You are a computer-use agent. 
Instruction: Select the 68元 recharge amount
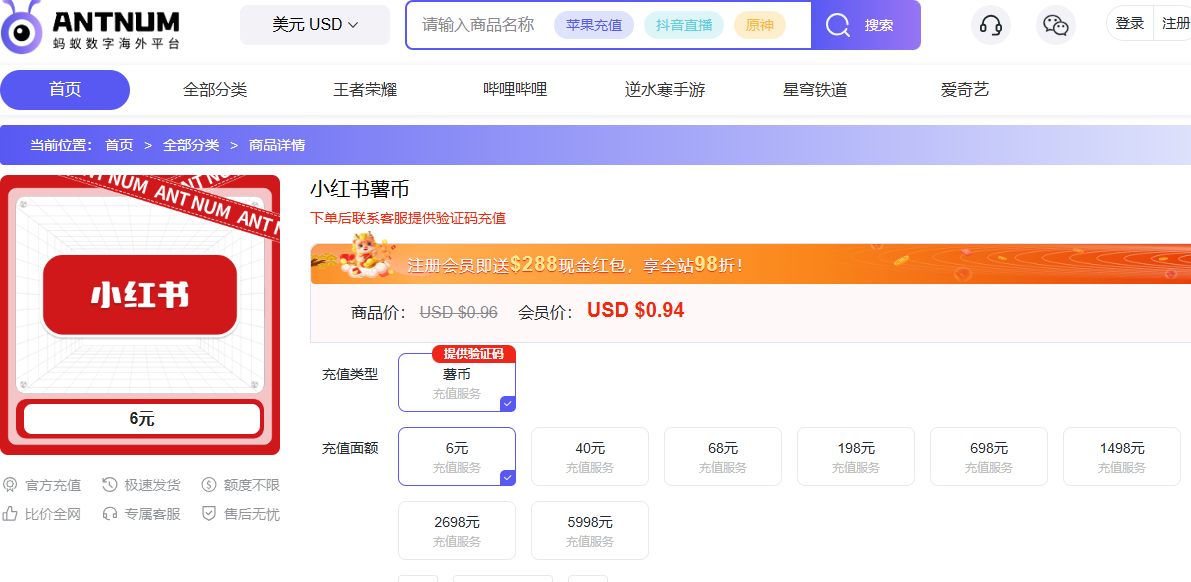tap(723, 457)
